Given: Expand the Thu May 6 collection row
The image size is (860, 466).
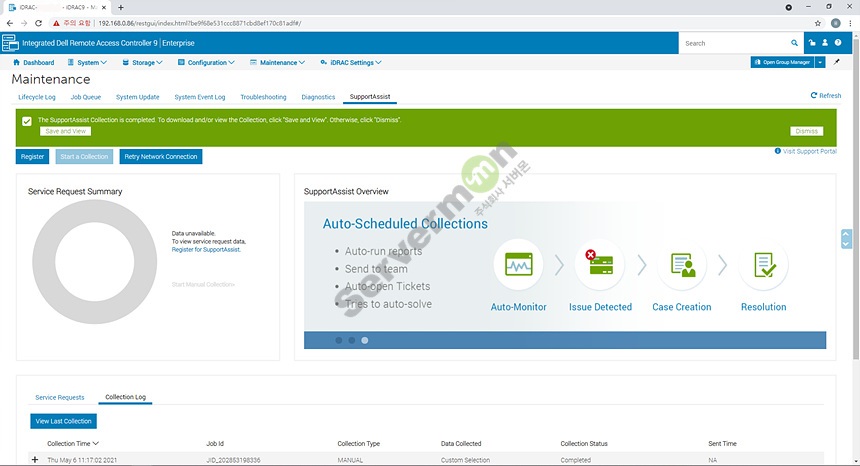Looking at the screenshot, I should pos(35,459).
